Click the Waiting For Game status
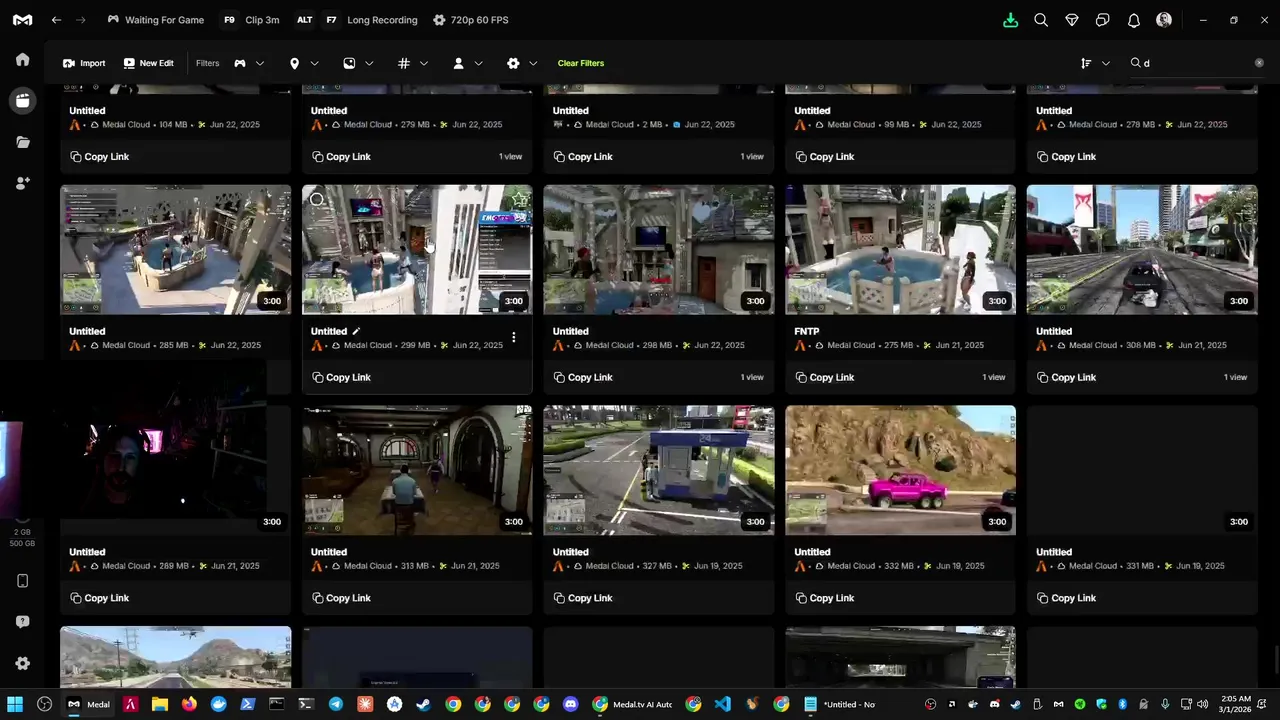Viewport: 1280px width, 720px height. 155,20
